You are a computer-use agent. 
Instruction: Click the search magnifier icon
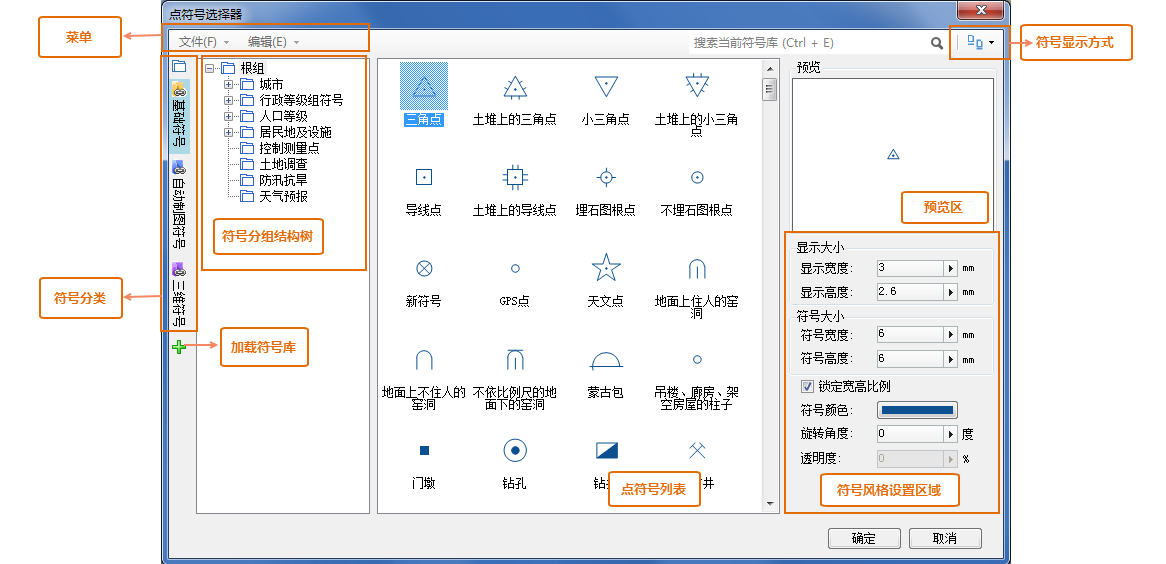937,43
